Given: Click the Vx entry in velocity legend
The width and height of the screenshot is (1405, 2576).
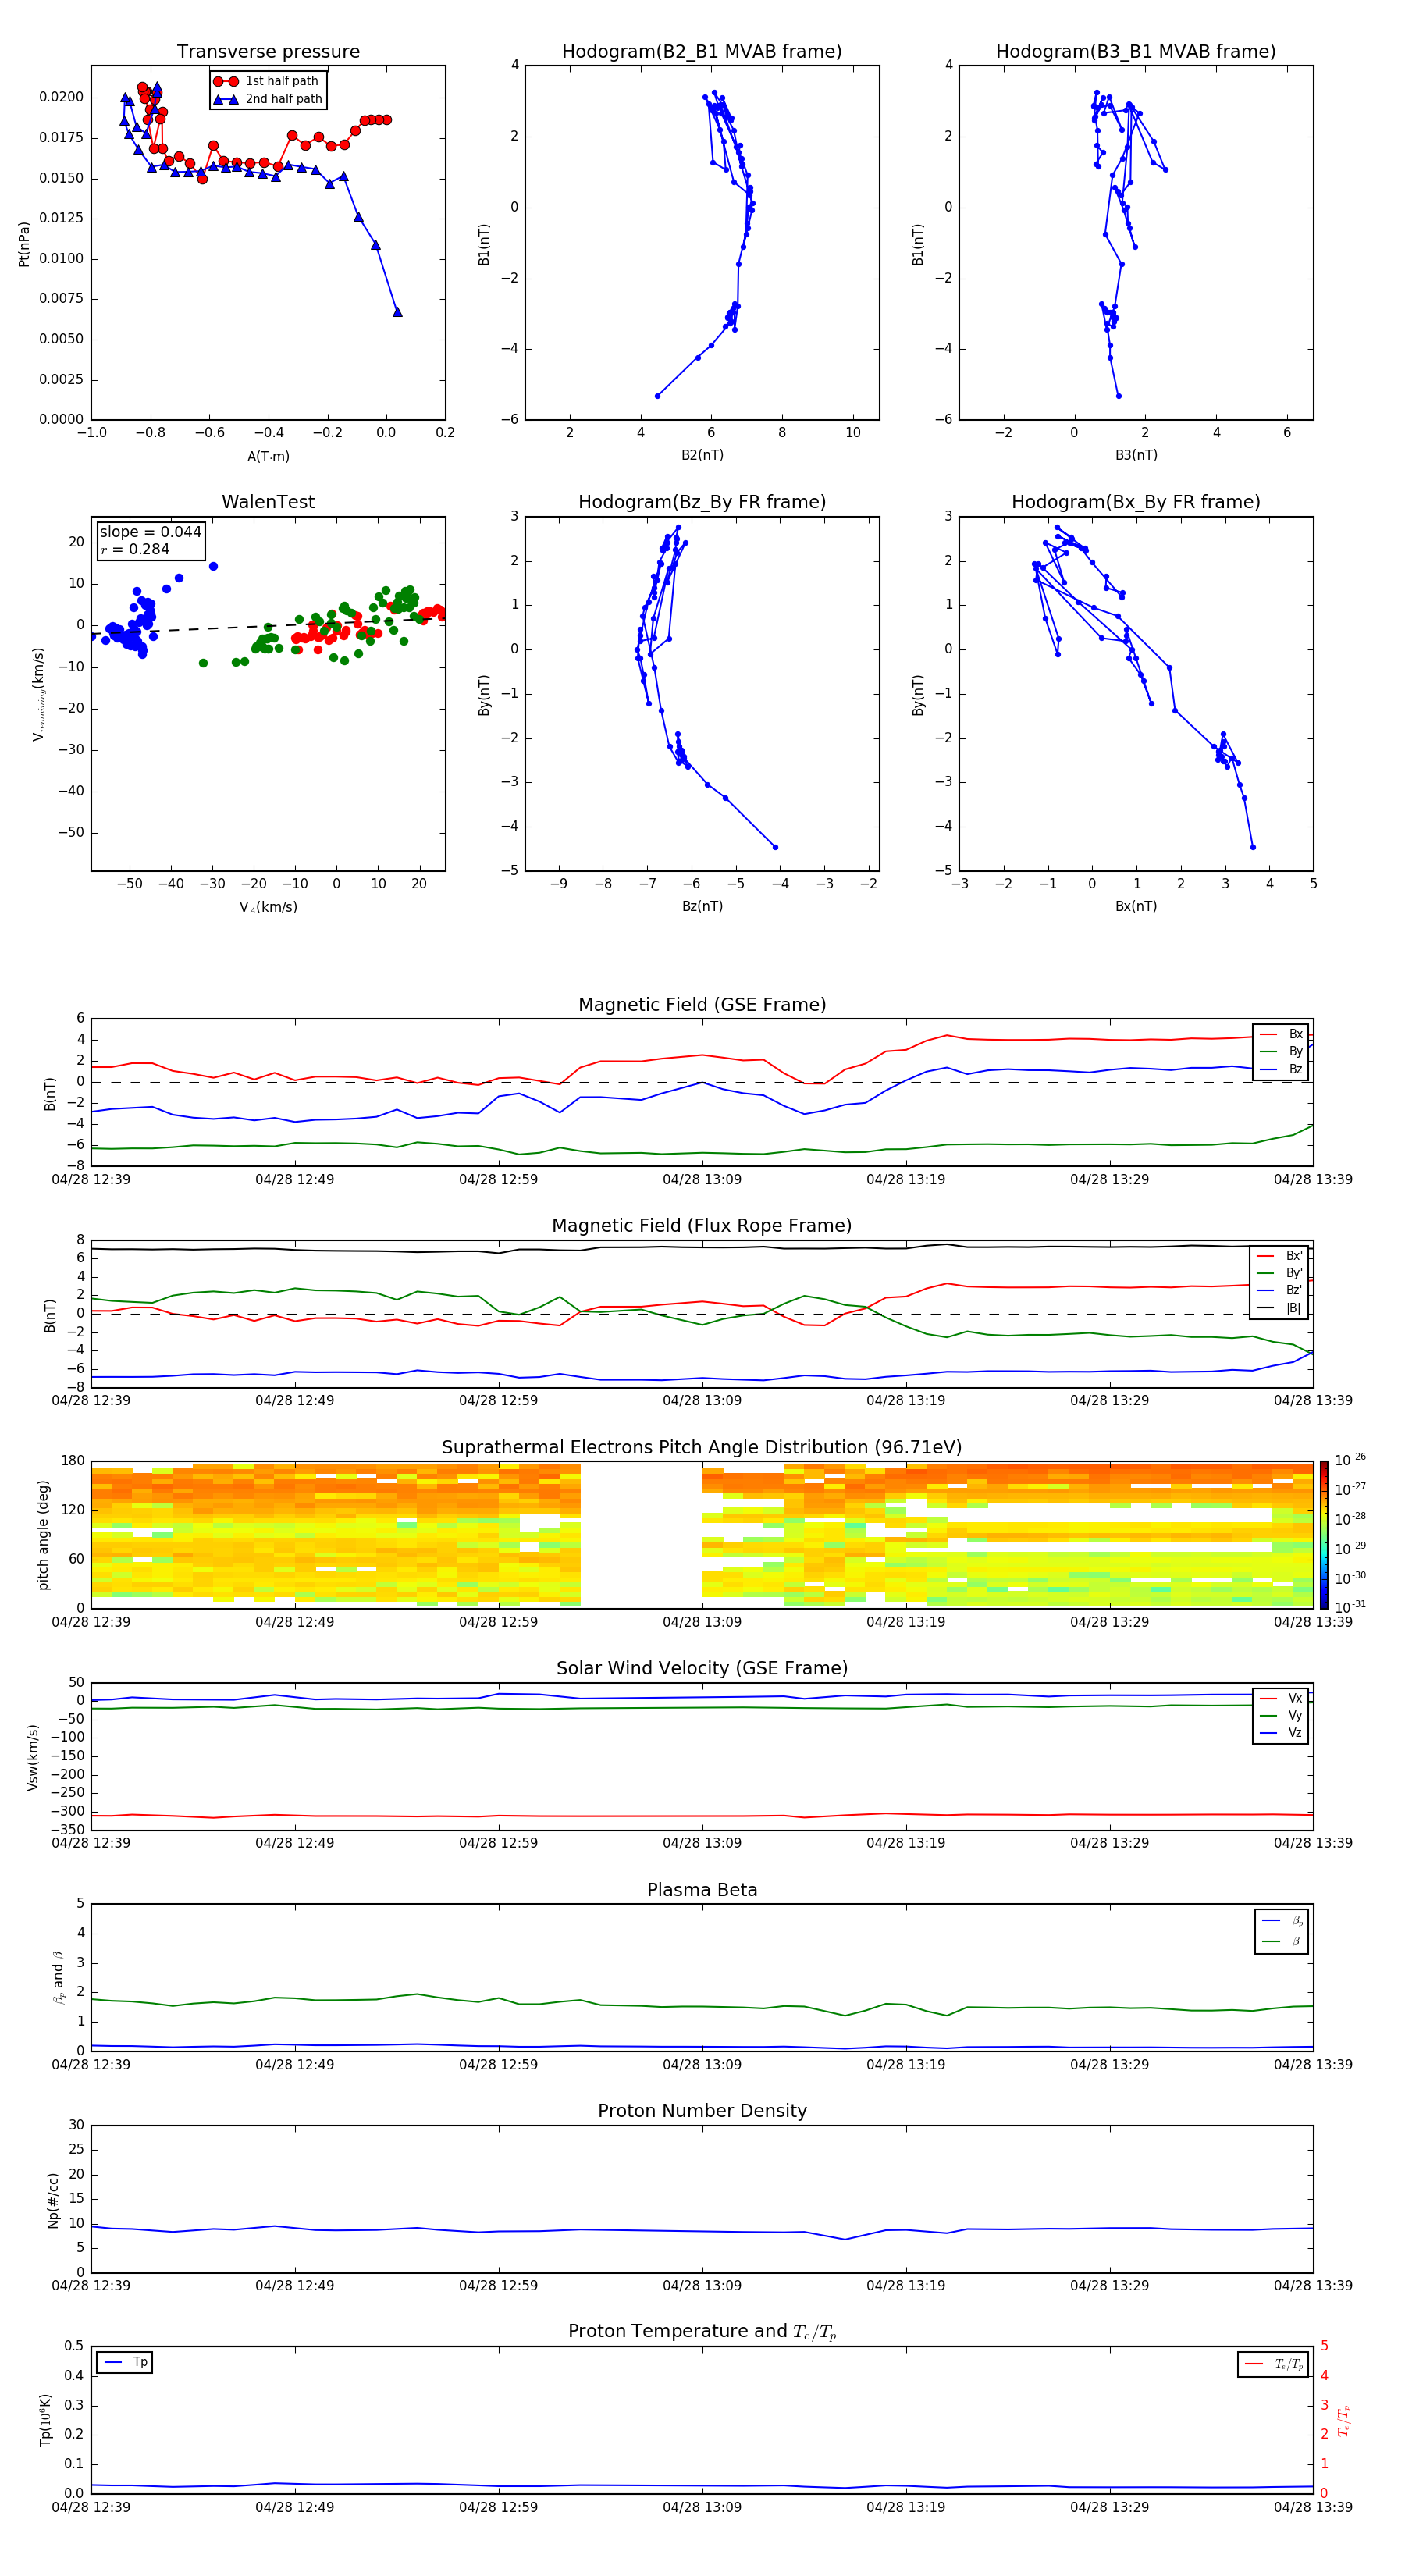Looking at the screenshot, I should pyautogui.click(x=1281, y=1699).
